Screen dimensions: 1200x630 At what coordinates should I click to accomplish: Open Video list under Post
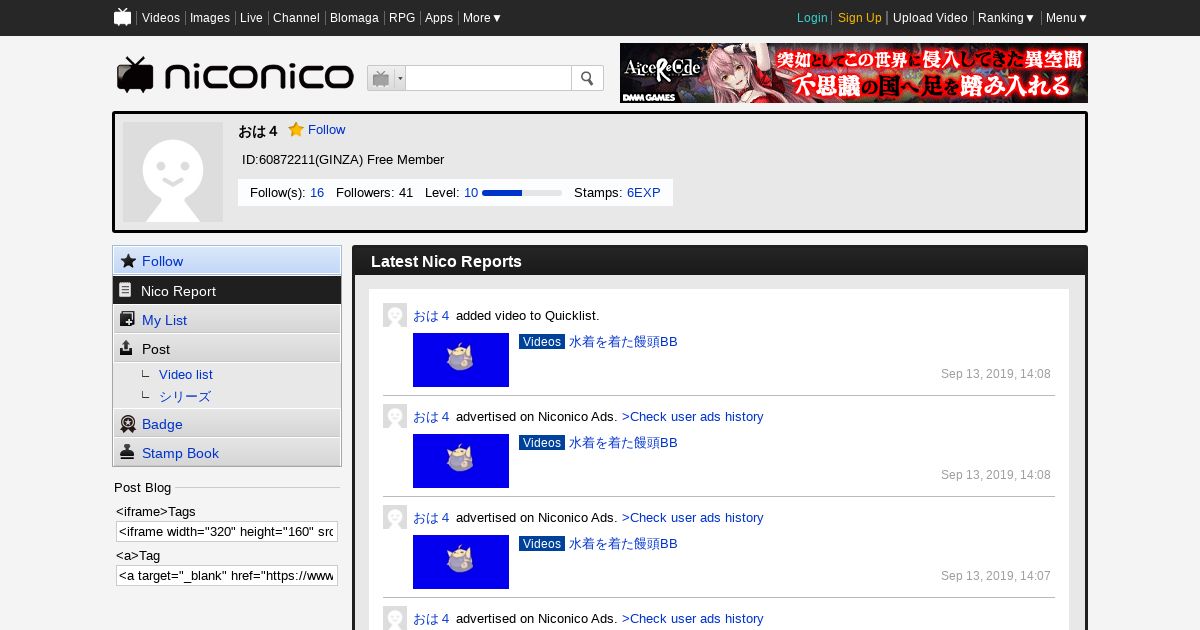[x=186, y=374]
